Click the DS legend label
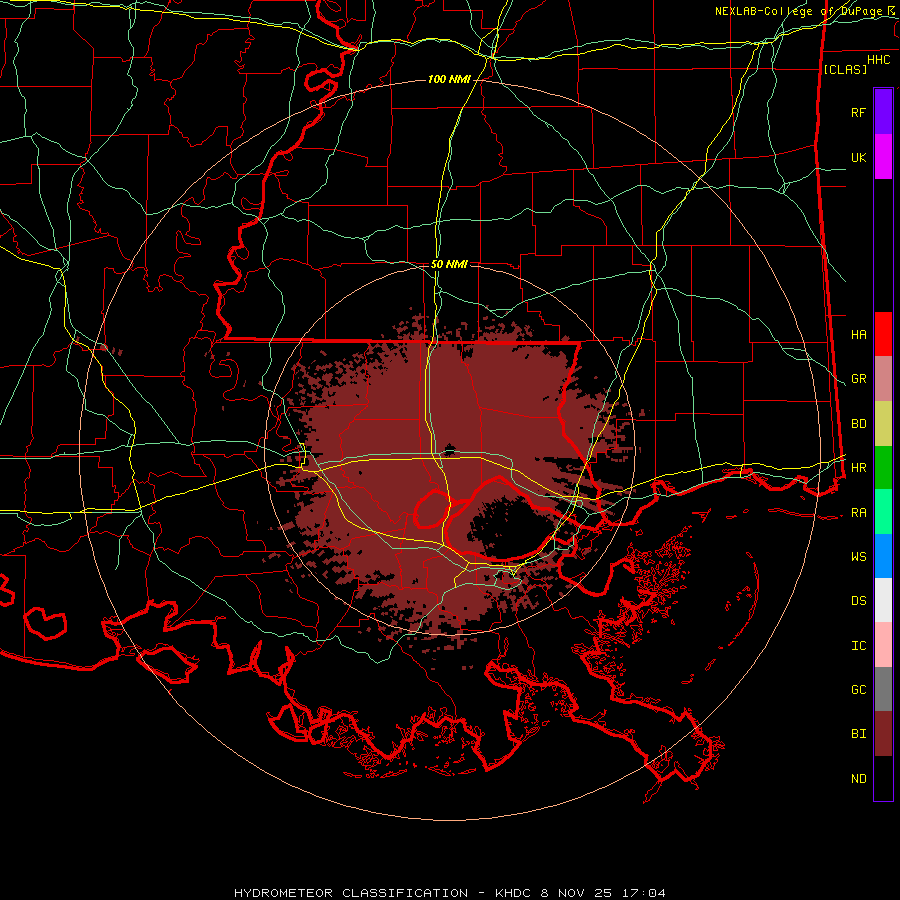900x900 pixels. (x=858, y=601)
